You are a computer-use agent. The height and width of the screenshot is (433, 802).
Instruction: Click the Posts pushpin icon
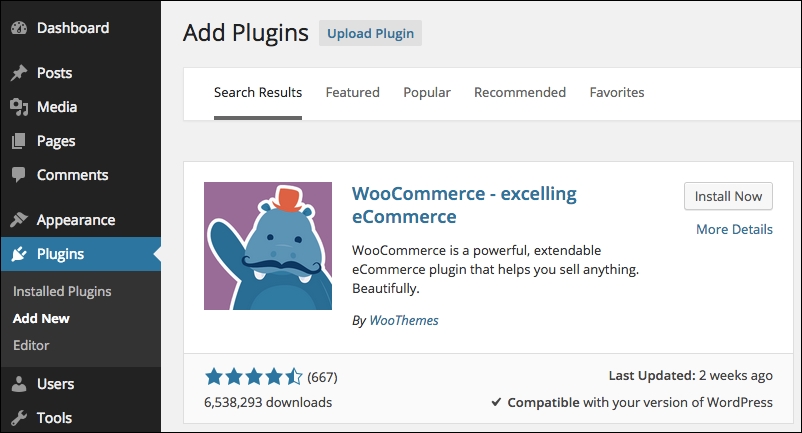click(x=19, y=73)
